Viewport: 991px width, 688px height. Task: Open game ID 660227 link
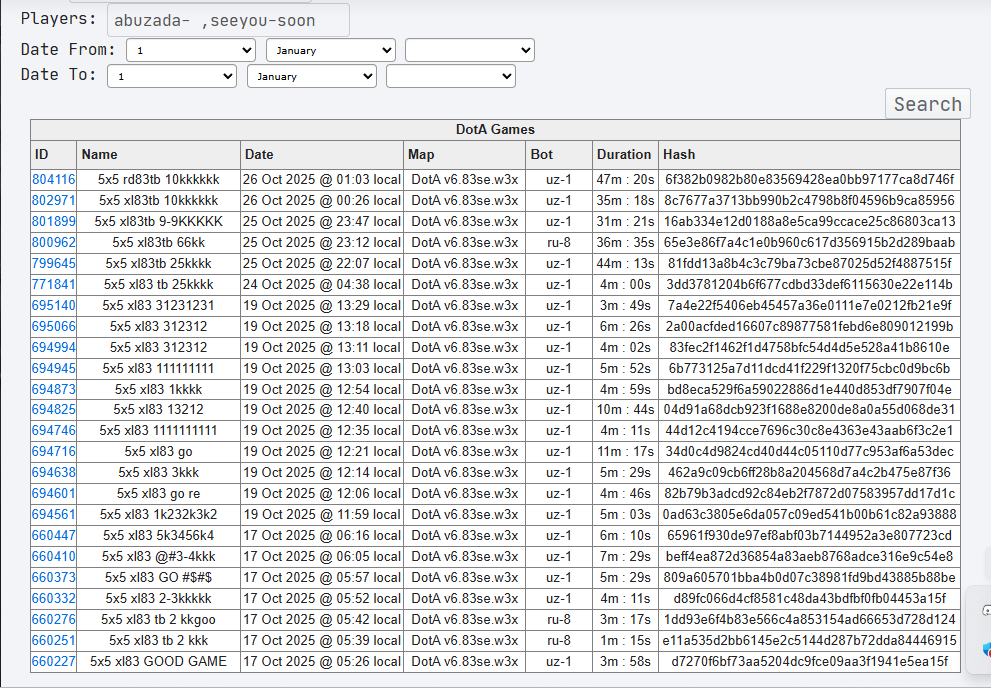point(54,661)
